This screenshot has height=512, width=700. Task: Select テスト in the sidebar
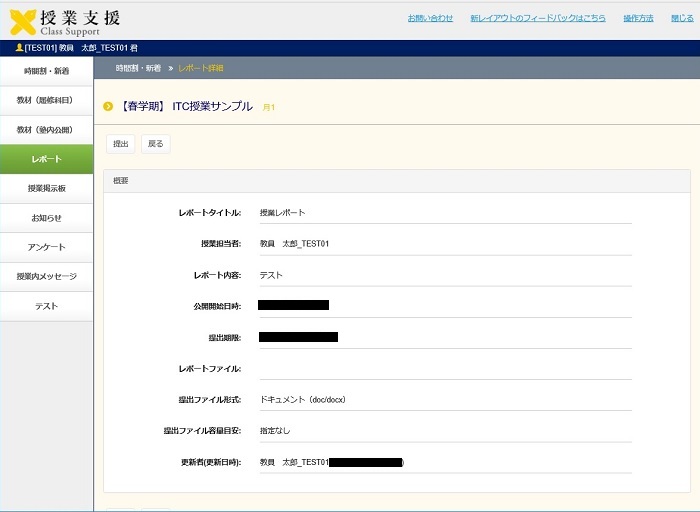pyautogui.click(x=46, y=306)
